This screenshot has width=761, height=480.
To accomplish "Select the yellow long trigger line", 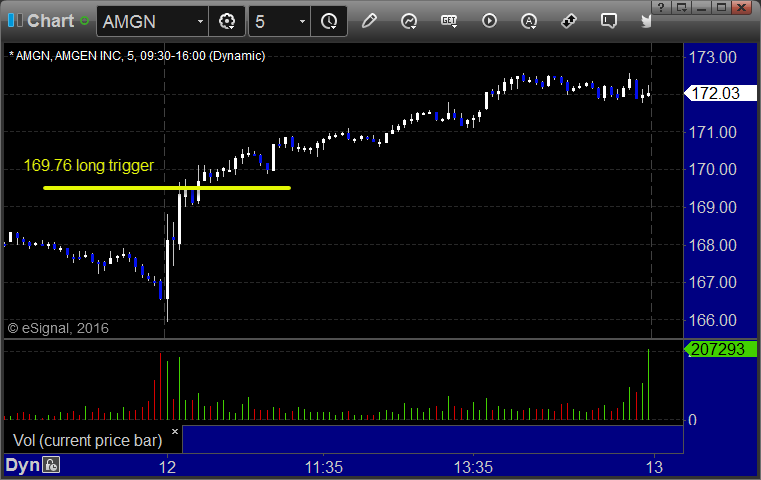I will pyautogui.click(x=167, y=188).
